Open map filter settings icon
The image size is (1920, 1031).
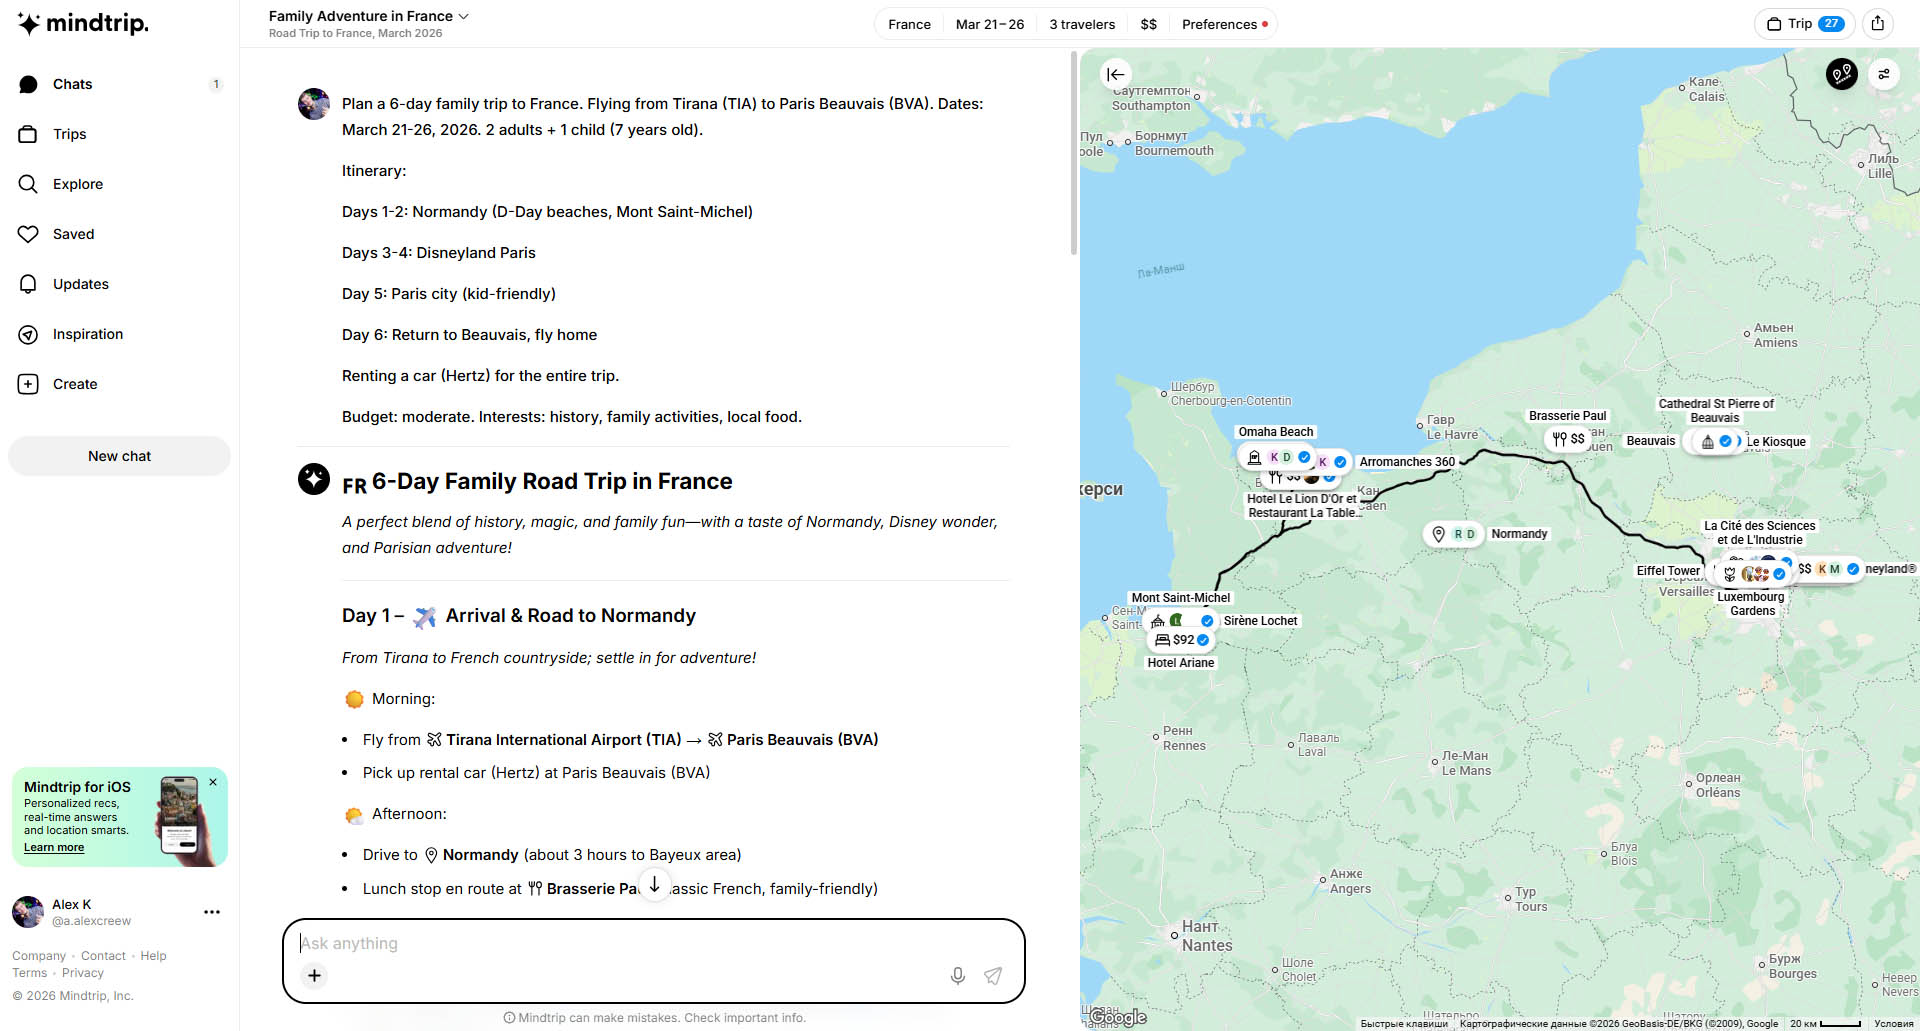coord(1884,74)
